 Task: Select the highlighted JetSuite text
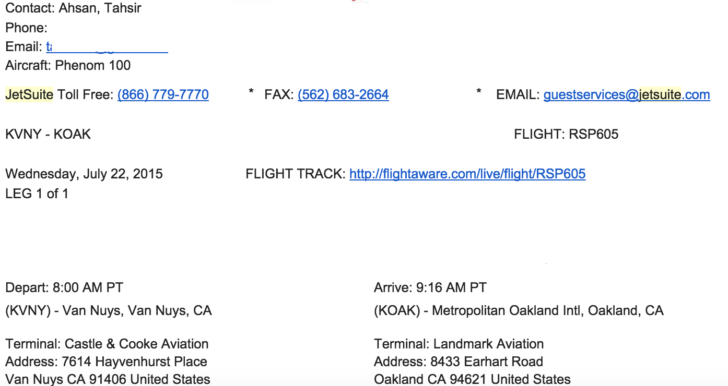(x=29, y=95)
